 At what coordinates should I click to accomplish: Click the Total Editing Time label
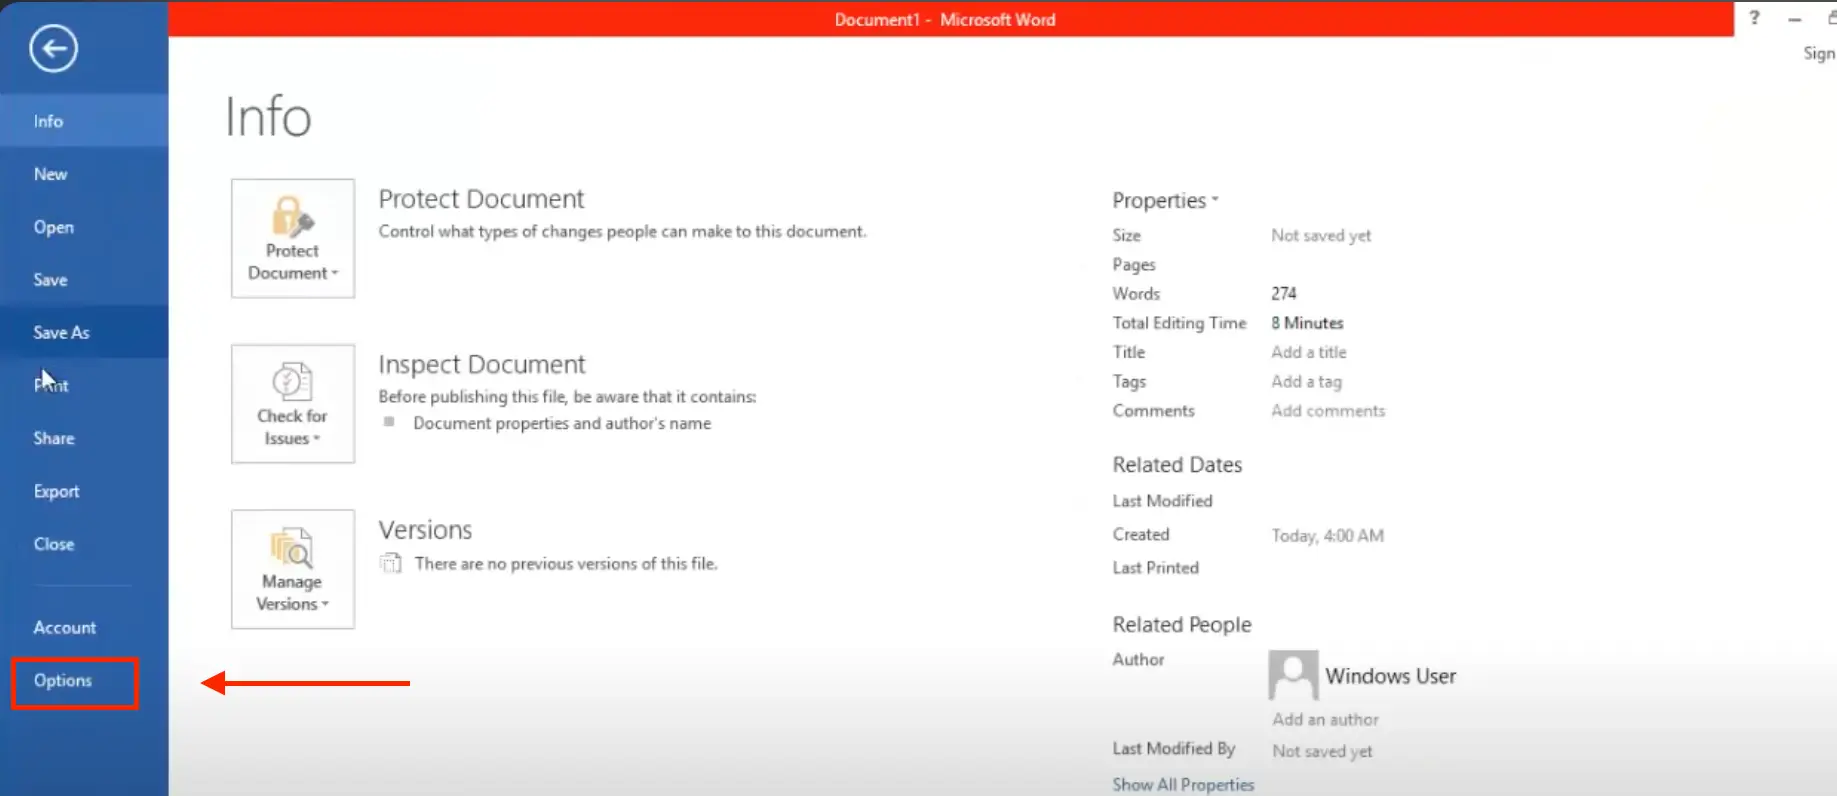coord(1179,323)
